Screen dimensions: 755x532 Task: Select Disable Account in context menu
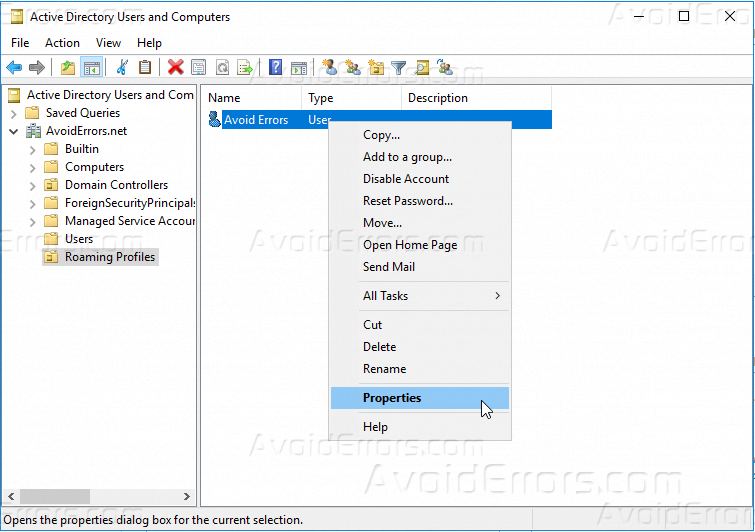pyautogui.click(x=405, y=179)
